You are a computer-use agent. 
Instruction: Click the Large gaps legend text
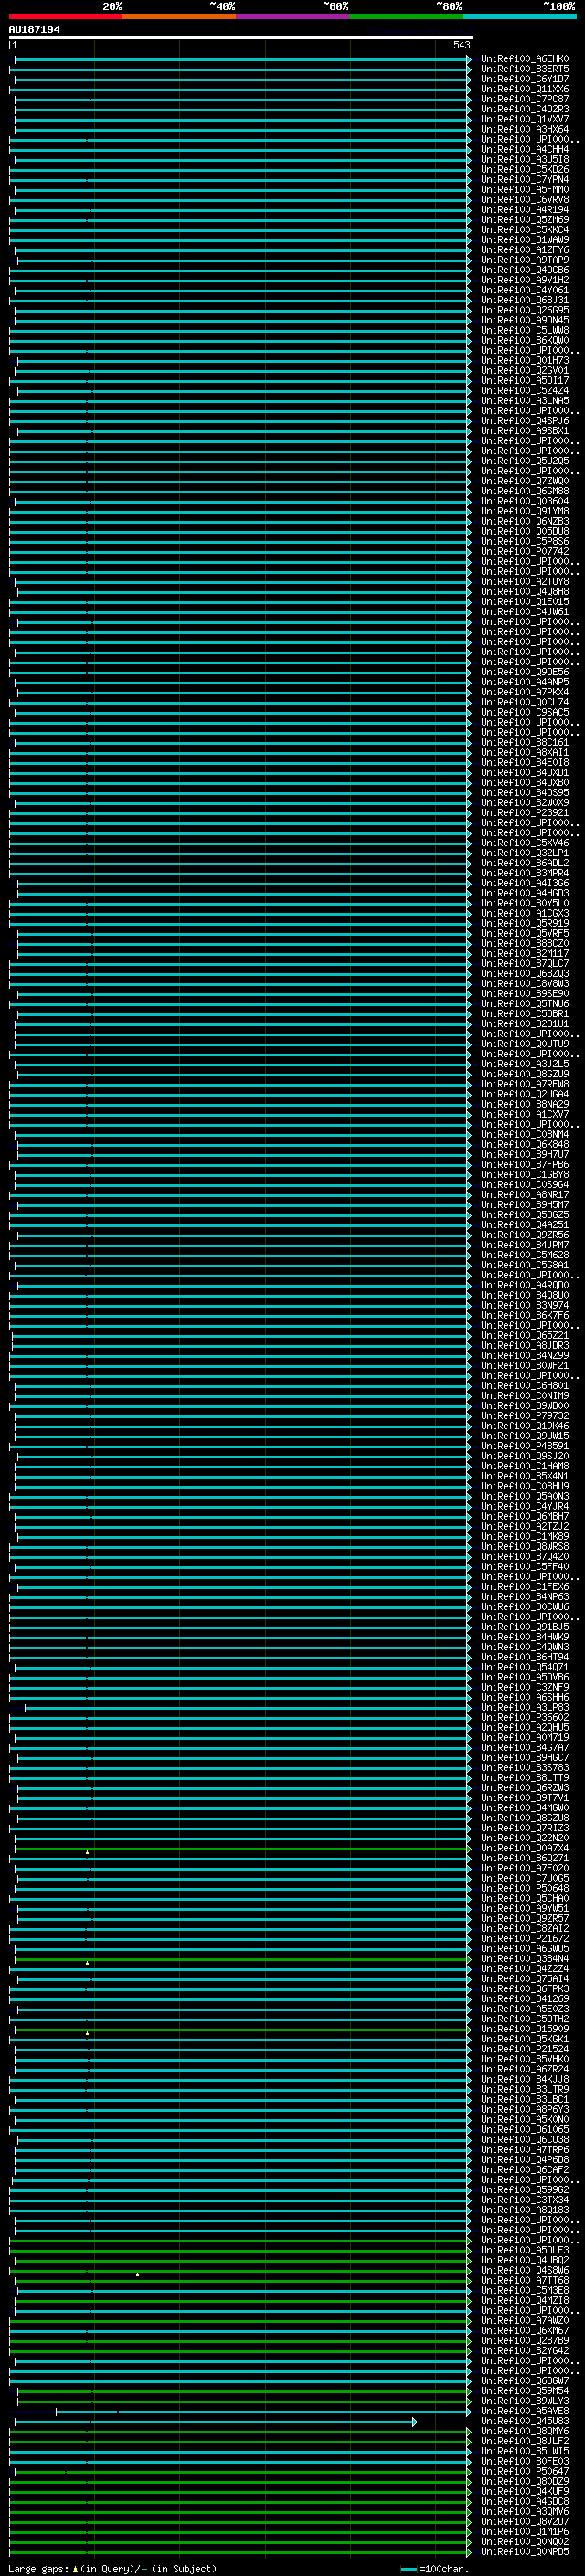112,2569
